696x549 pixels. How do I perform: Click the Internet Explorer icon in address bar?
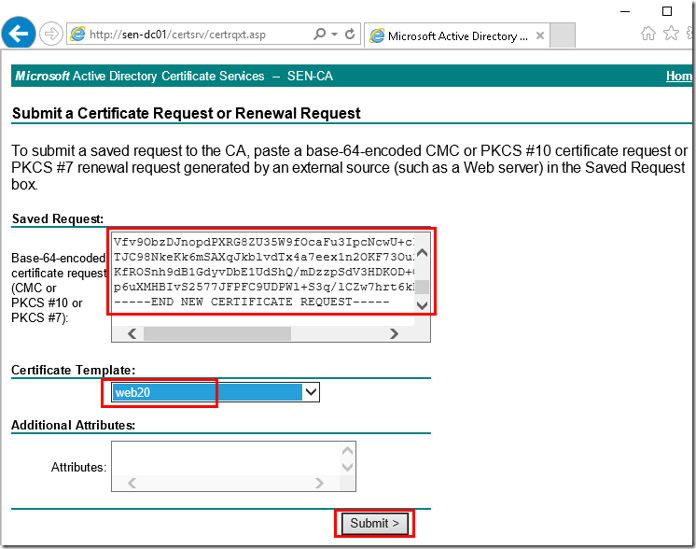(78, 34)
